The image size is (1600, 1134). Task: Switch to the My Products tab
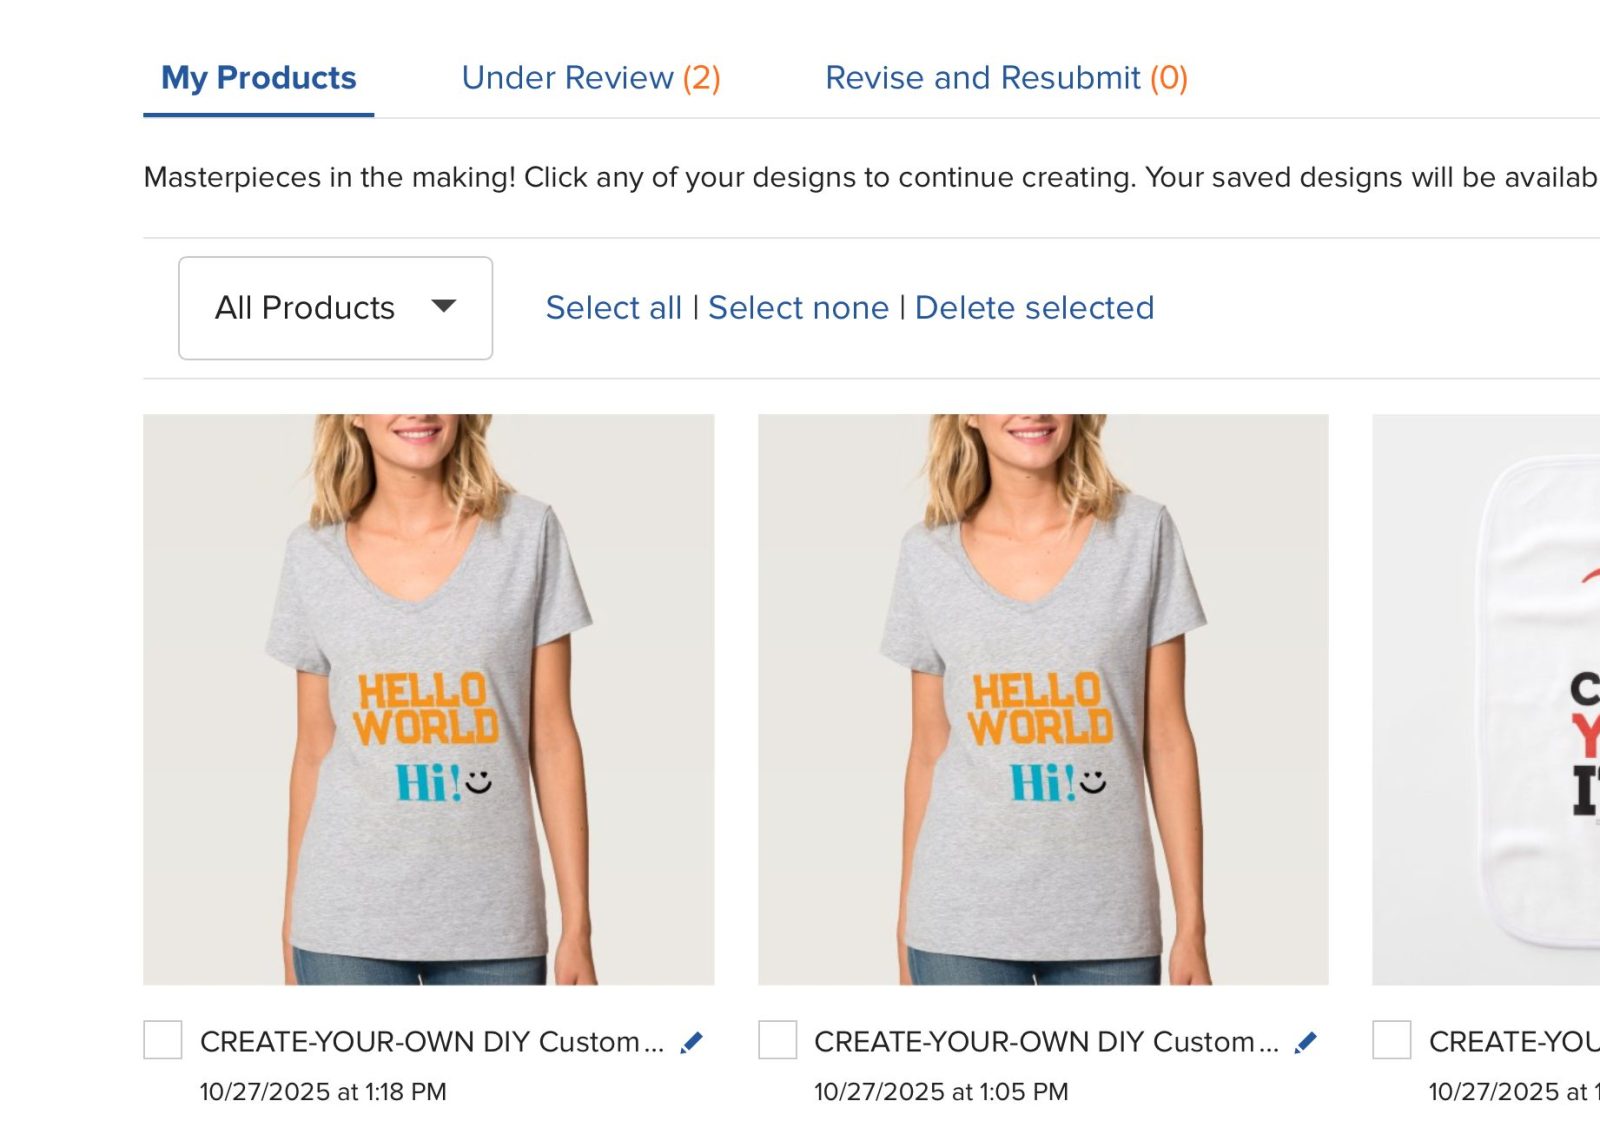(258, 78)
